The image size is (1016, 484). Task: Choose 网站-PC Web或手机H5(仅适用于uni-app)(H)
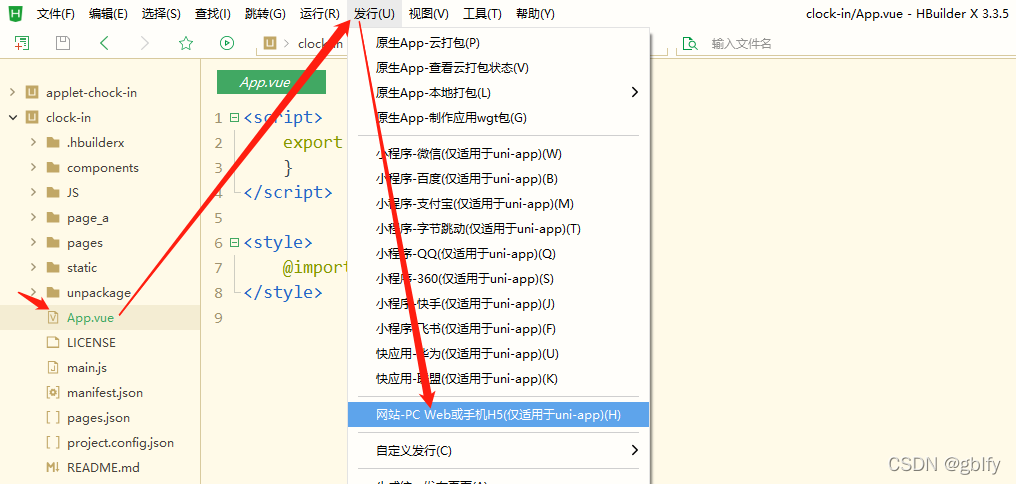tap(498, 415)
